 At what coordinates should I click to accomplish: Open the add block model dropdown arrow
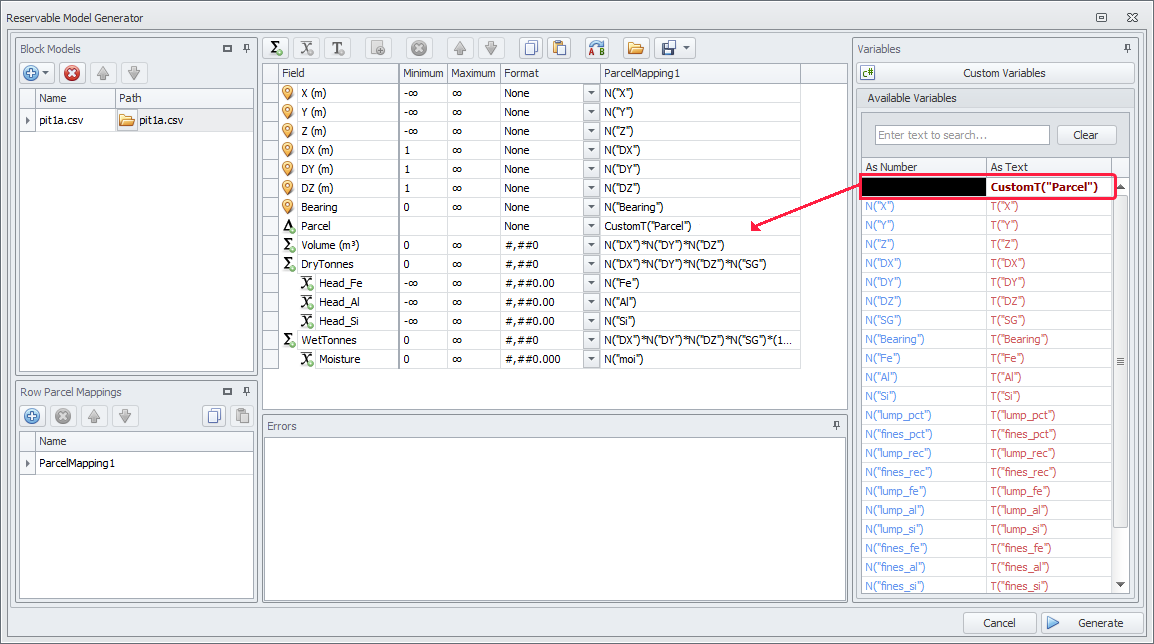click(x=46, y=73)
